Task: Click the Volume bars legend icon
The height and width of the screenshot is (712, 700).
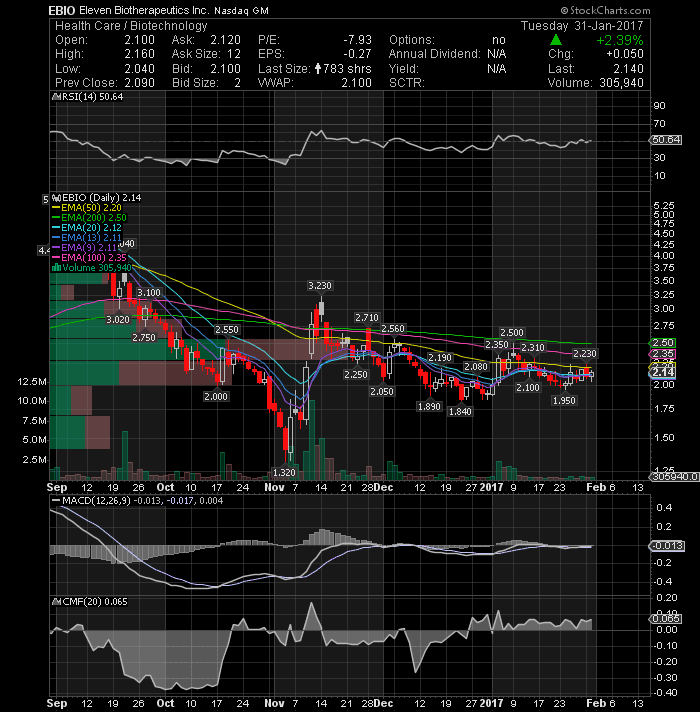Action: (x=56, y=267)
